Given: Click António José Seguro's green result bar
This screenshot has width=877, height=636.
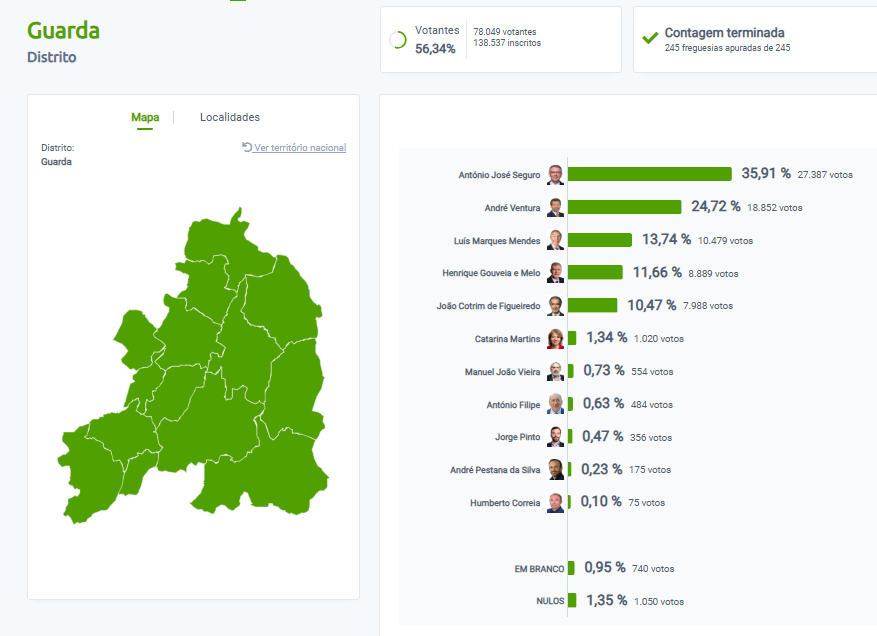Looking at the screenshot, I should pyautogui.click(x=650, y=174).
